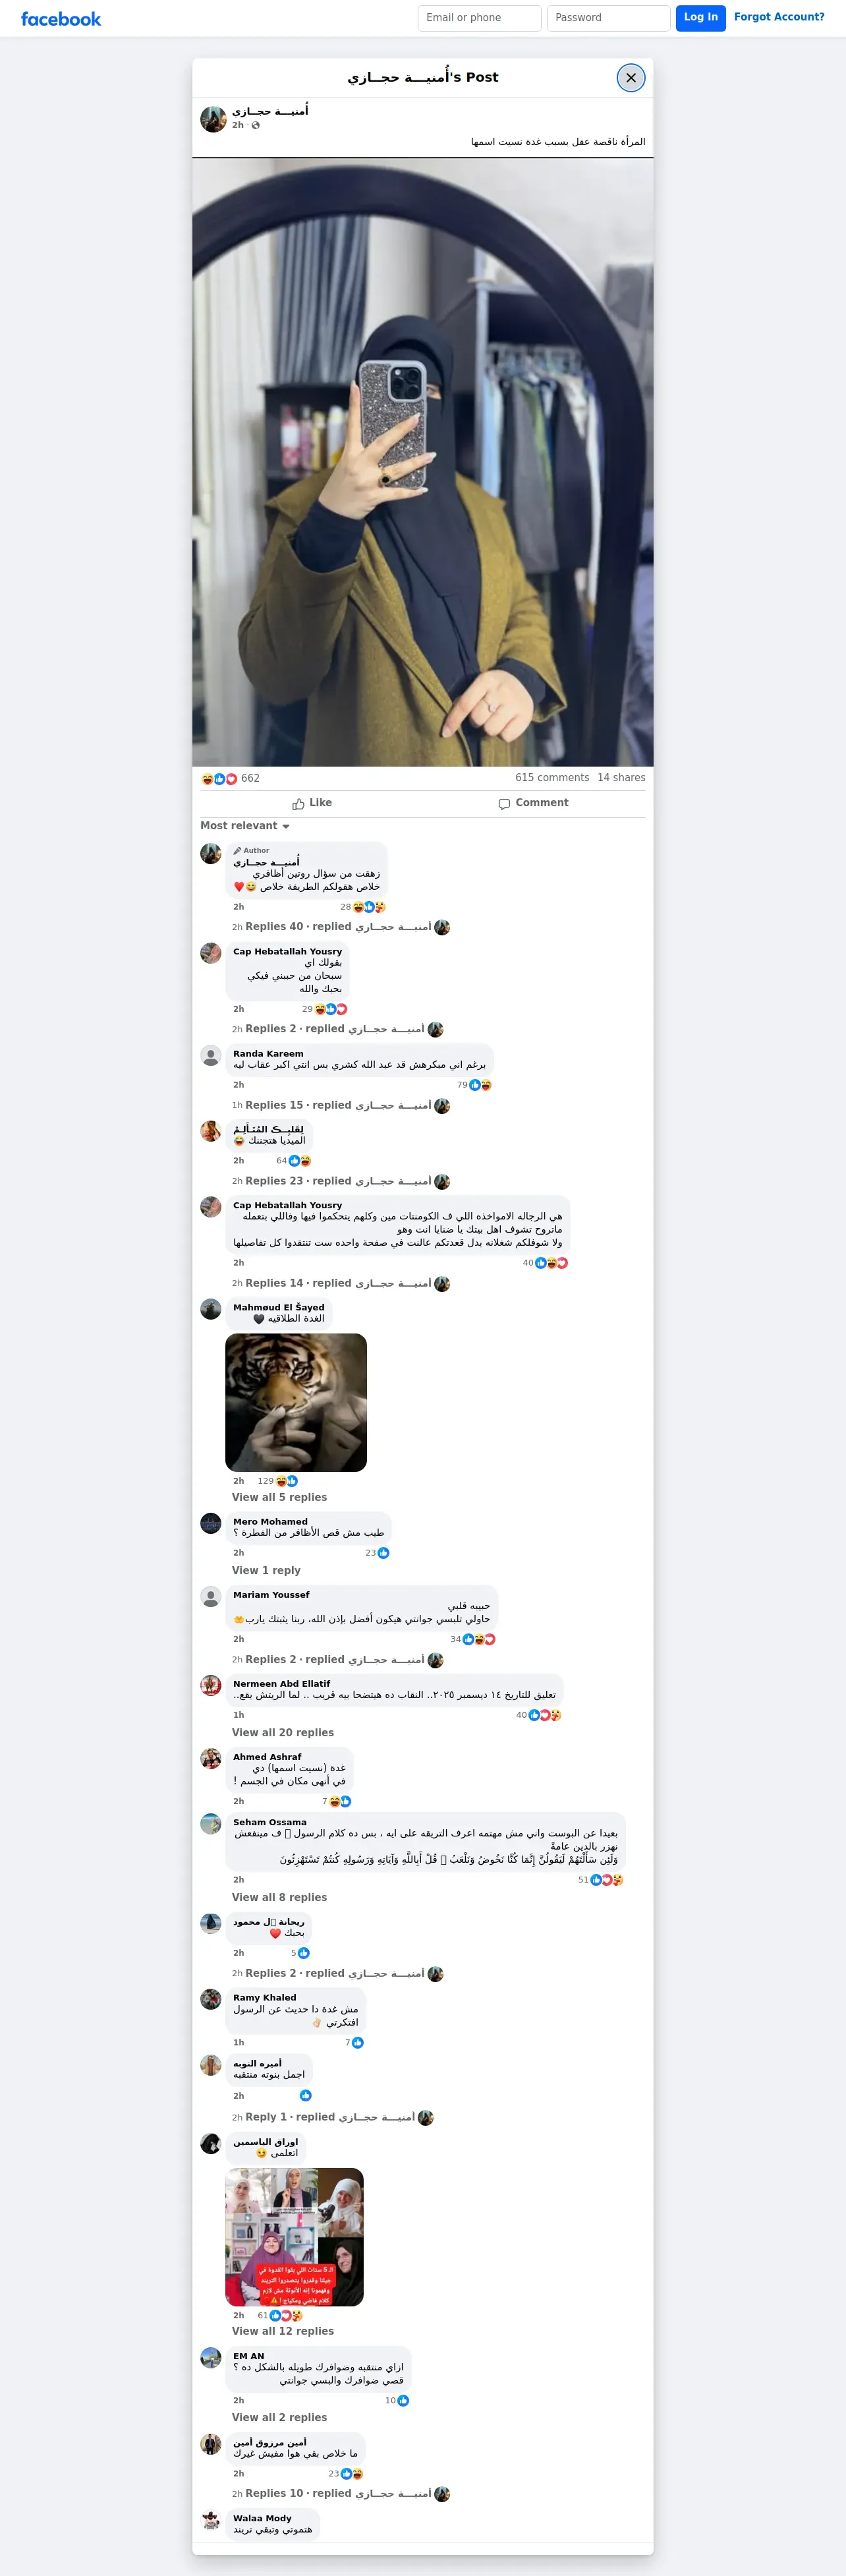Click the post author's profile picture

tap(213, 119)
